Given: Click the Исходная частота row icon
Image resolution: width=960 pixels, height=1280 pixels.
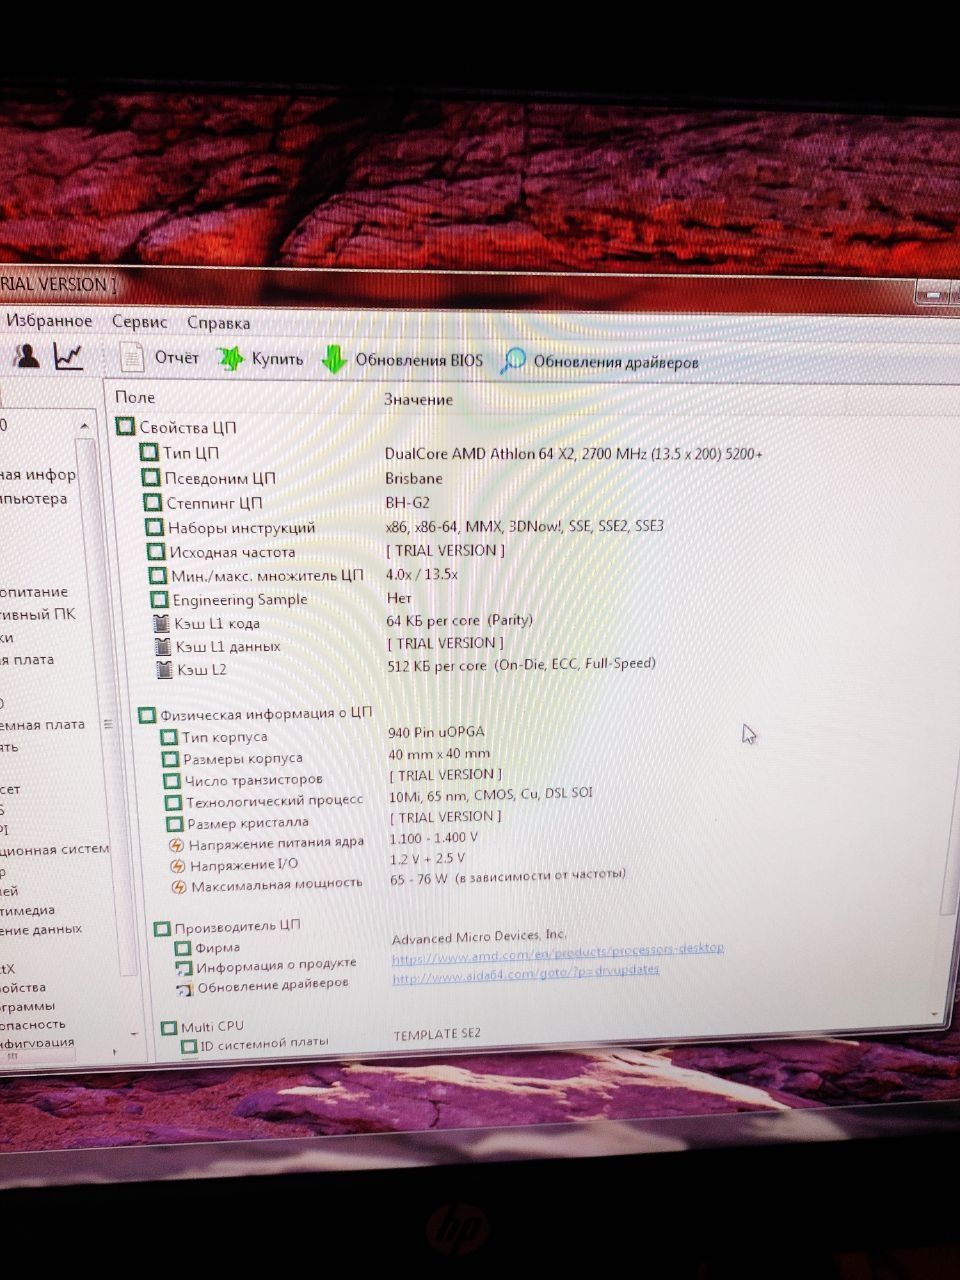Looking at the screenshot, I should coord(156,551).
